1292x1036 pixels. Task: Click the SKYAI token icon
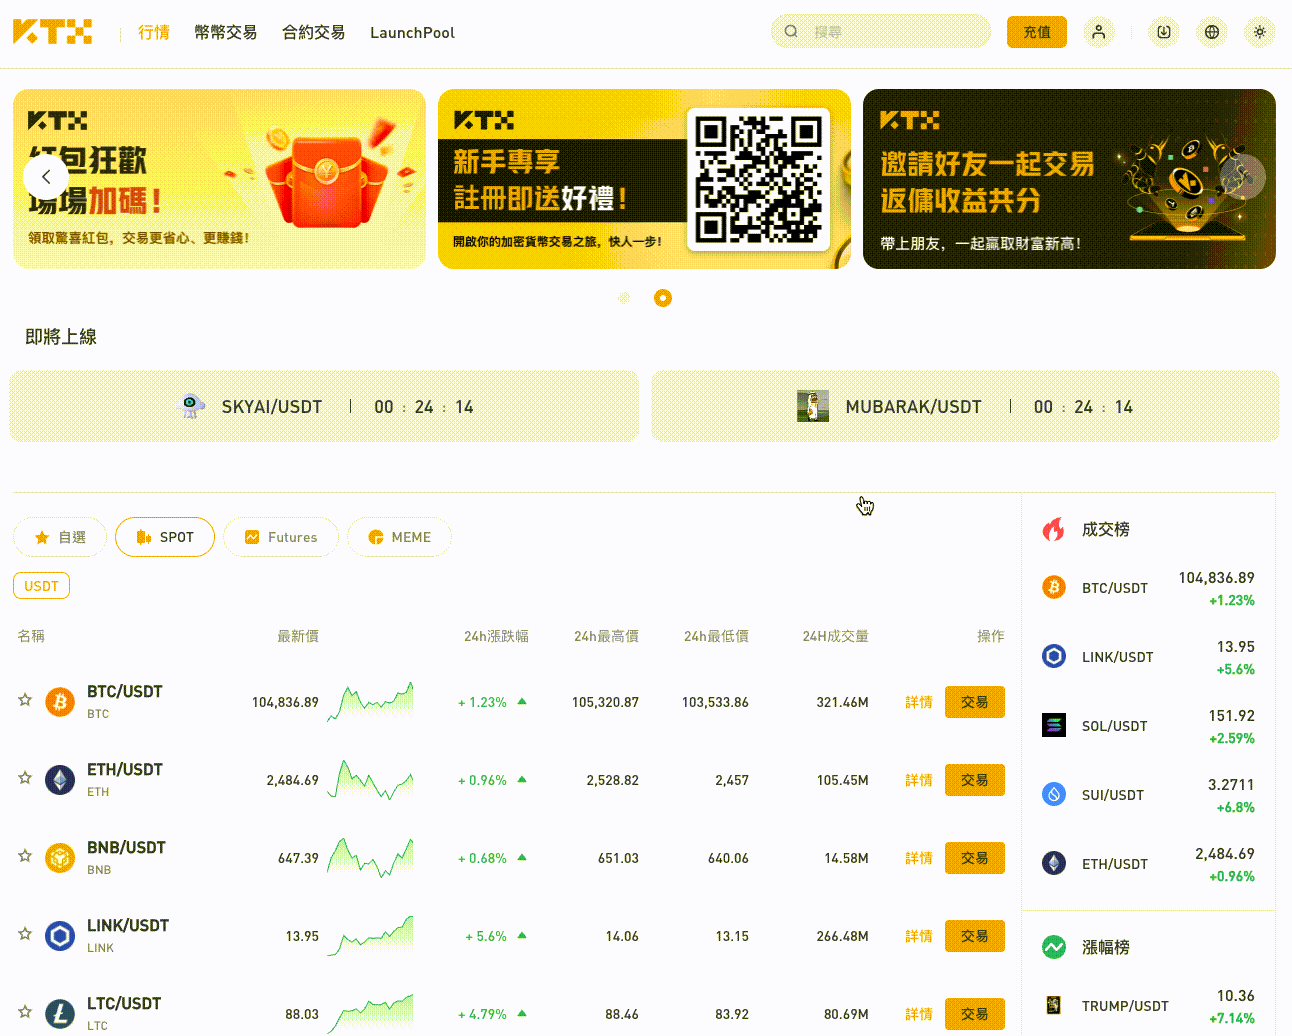(191, 406)
